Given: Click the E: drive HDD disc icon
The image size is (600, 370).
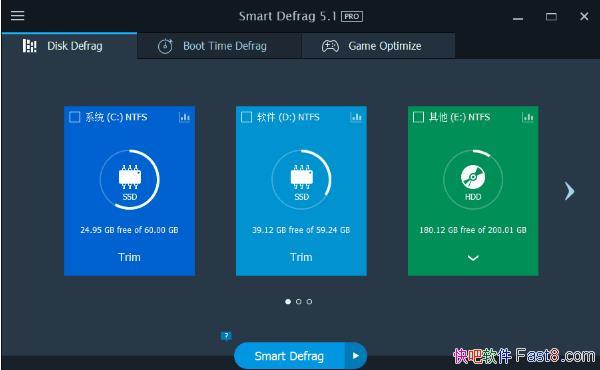Looking at the screenshot, I should [x=473, y=177].
